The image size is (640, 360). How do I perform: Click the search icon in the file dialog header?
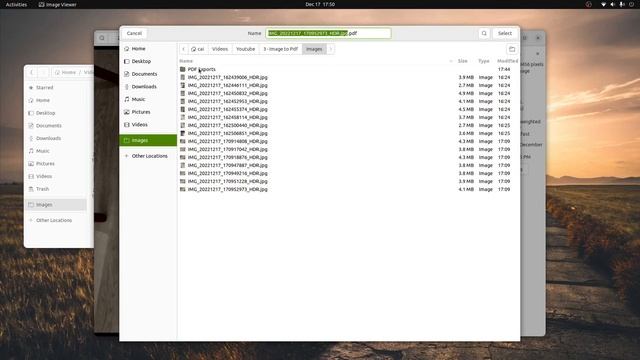point(484,33)
